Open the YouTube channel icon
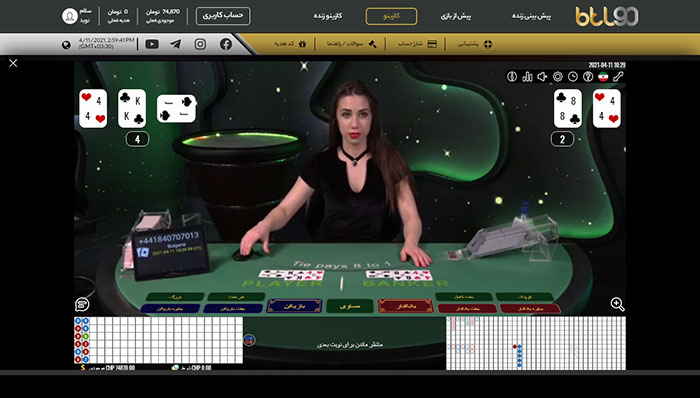The image size is (700, 398). click(152, 44)
